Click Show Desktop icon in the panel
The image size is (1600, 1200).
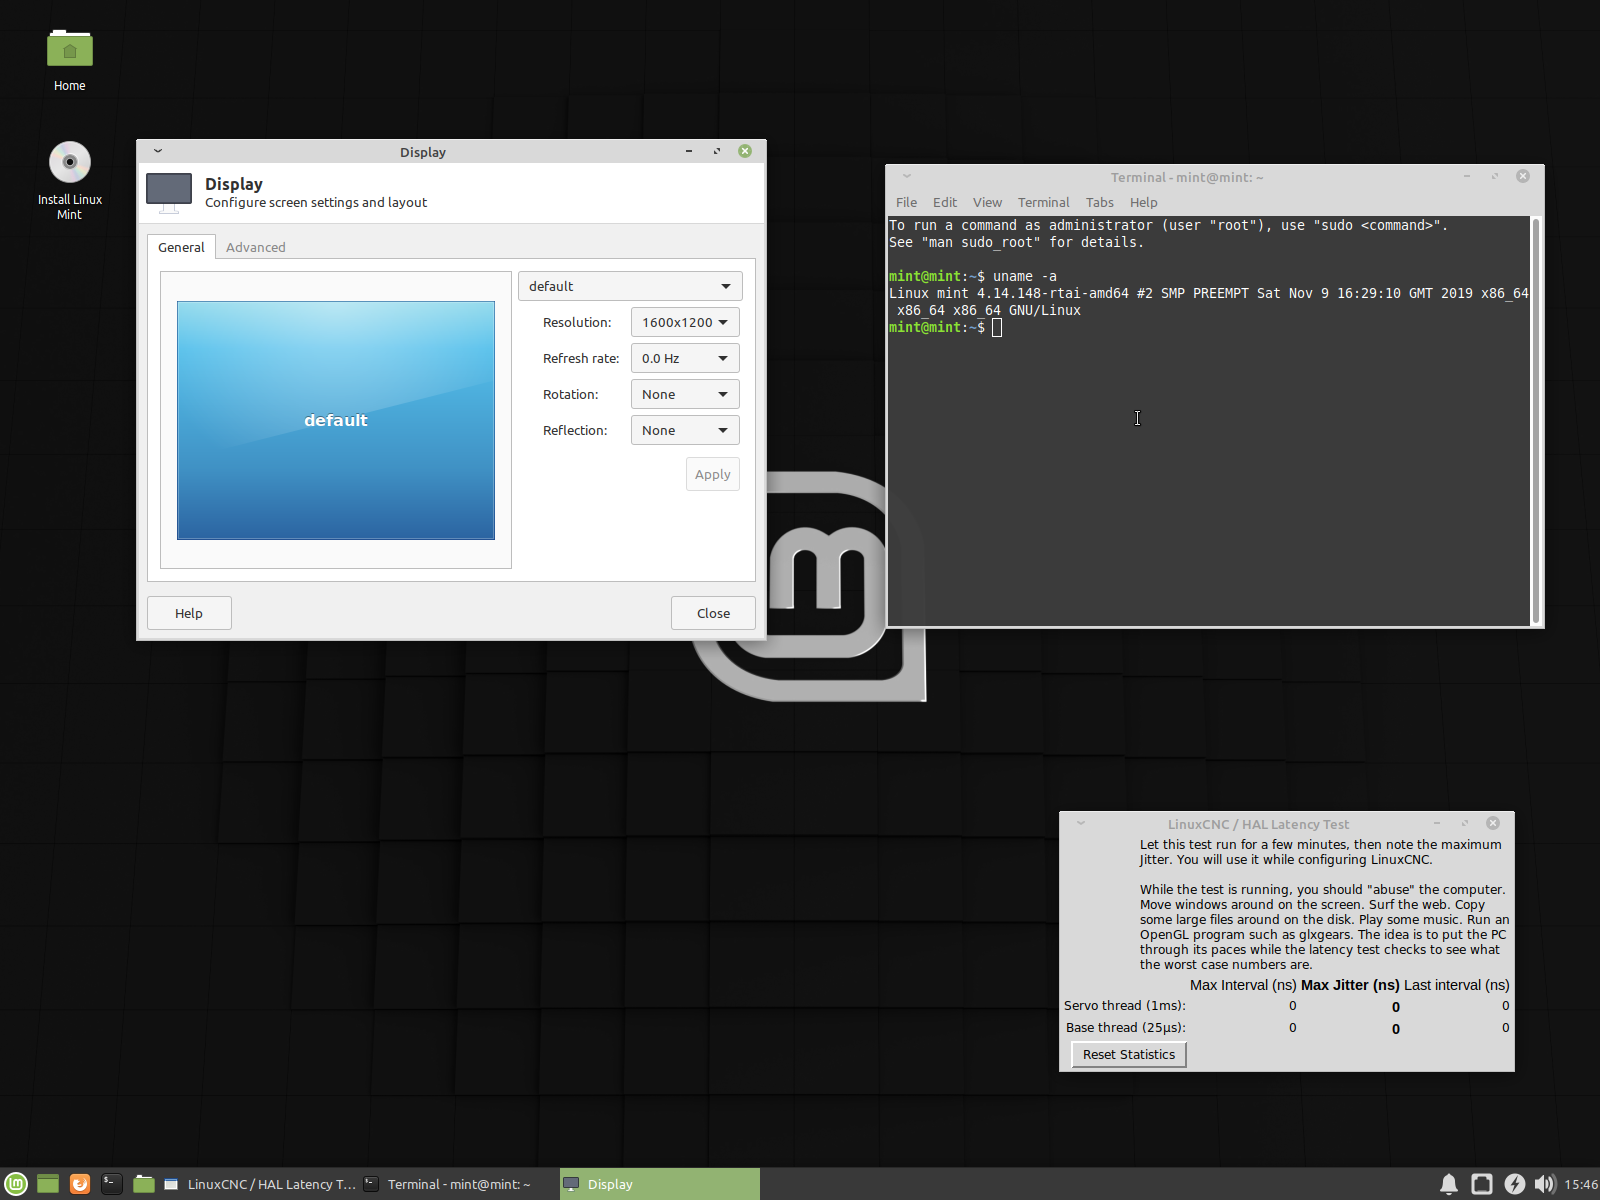pos(48,1184)
